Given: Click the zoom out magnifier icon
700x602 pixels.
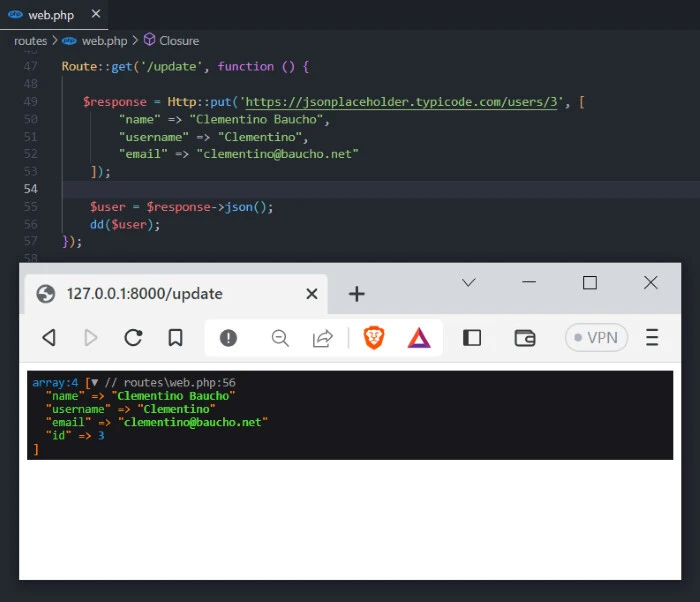Looking at the screenshot, I should (x=280, y=338).
